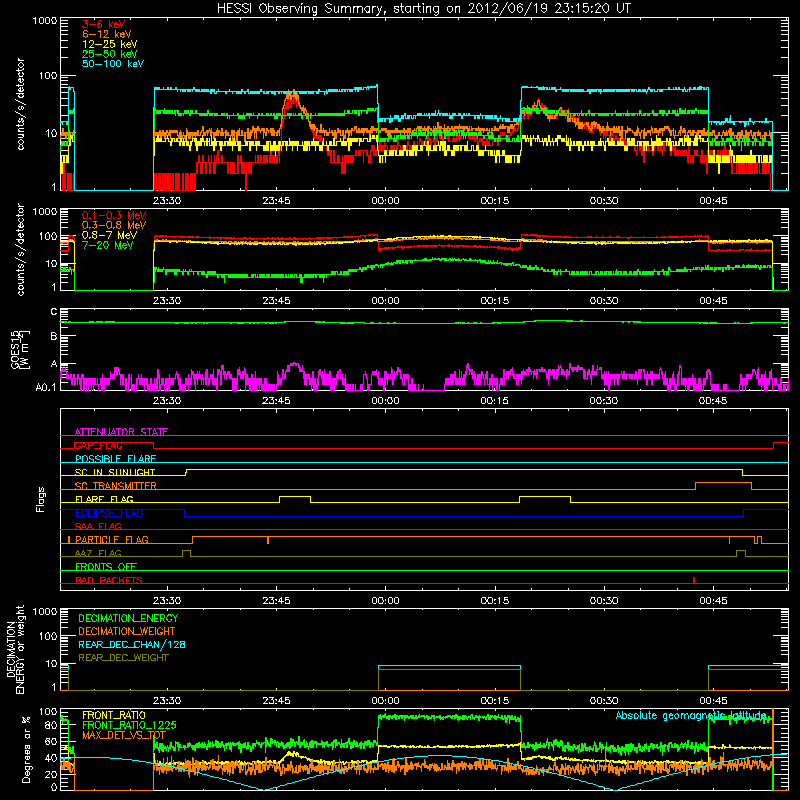
Task: Select the MAX_DET_VS_TOT legend label
Action: click(x=124, y=735)
